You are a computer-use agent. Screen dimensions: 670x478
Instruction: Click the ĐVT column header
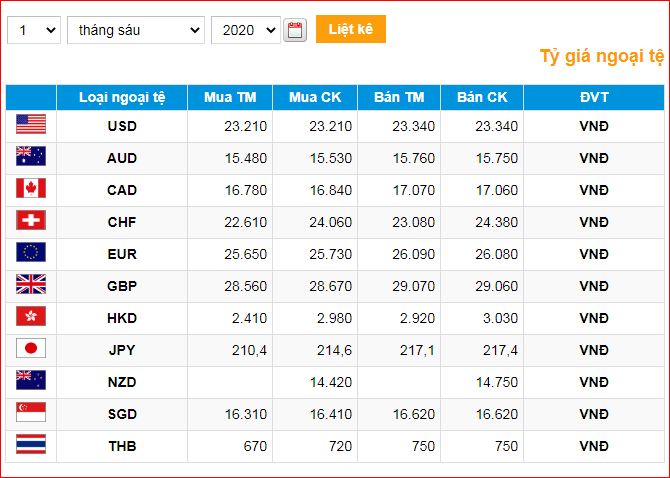tap(594, 97)
